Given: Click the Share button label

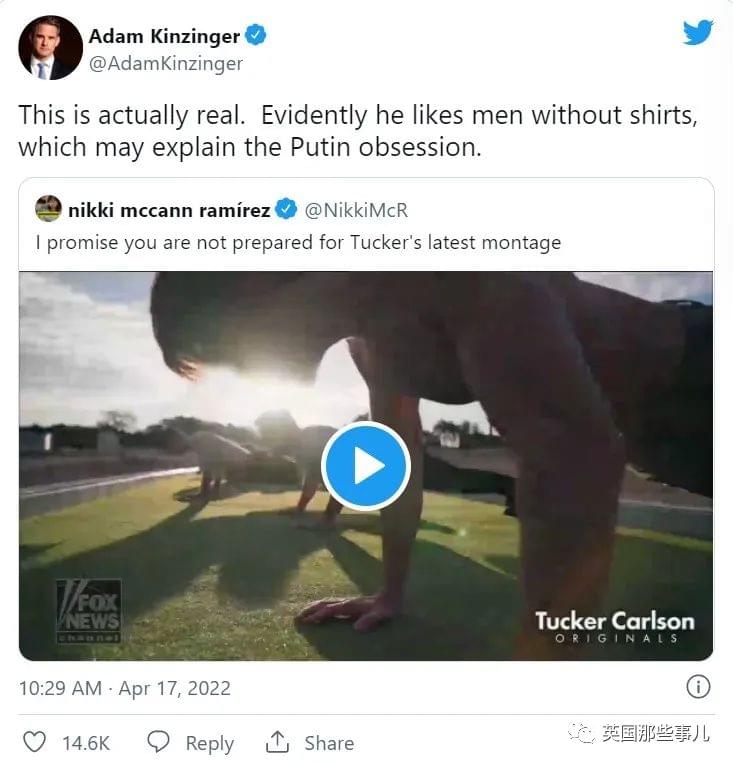Looking at the screenshot, I should (x=329, y=743).
